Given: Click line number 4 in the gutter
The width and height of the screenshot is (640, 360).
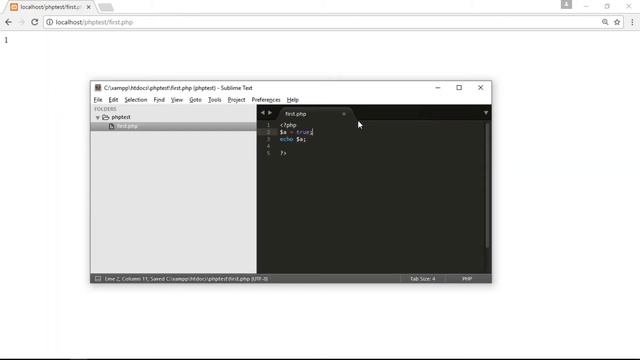Looking at the screenshot, I should pyautogui.click(x=268, y=146).
